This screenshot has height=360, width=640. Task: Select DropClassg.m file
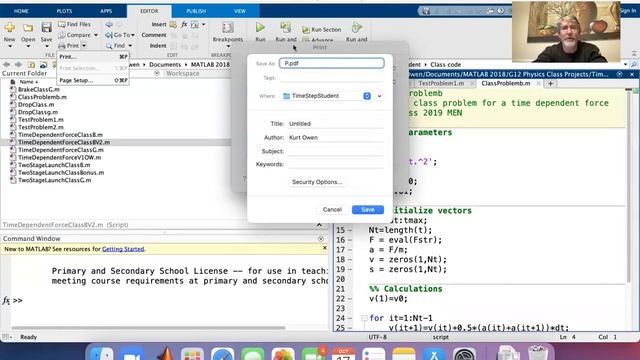coord(38,112)
